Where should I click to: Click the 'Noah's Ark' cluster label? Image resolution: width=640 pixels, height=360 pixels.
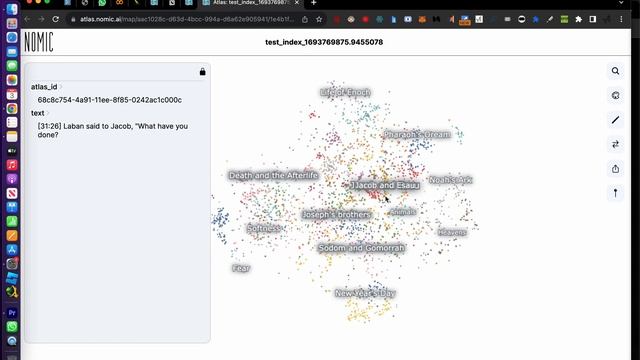tap(451, 180)
